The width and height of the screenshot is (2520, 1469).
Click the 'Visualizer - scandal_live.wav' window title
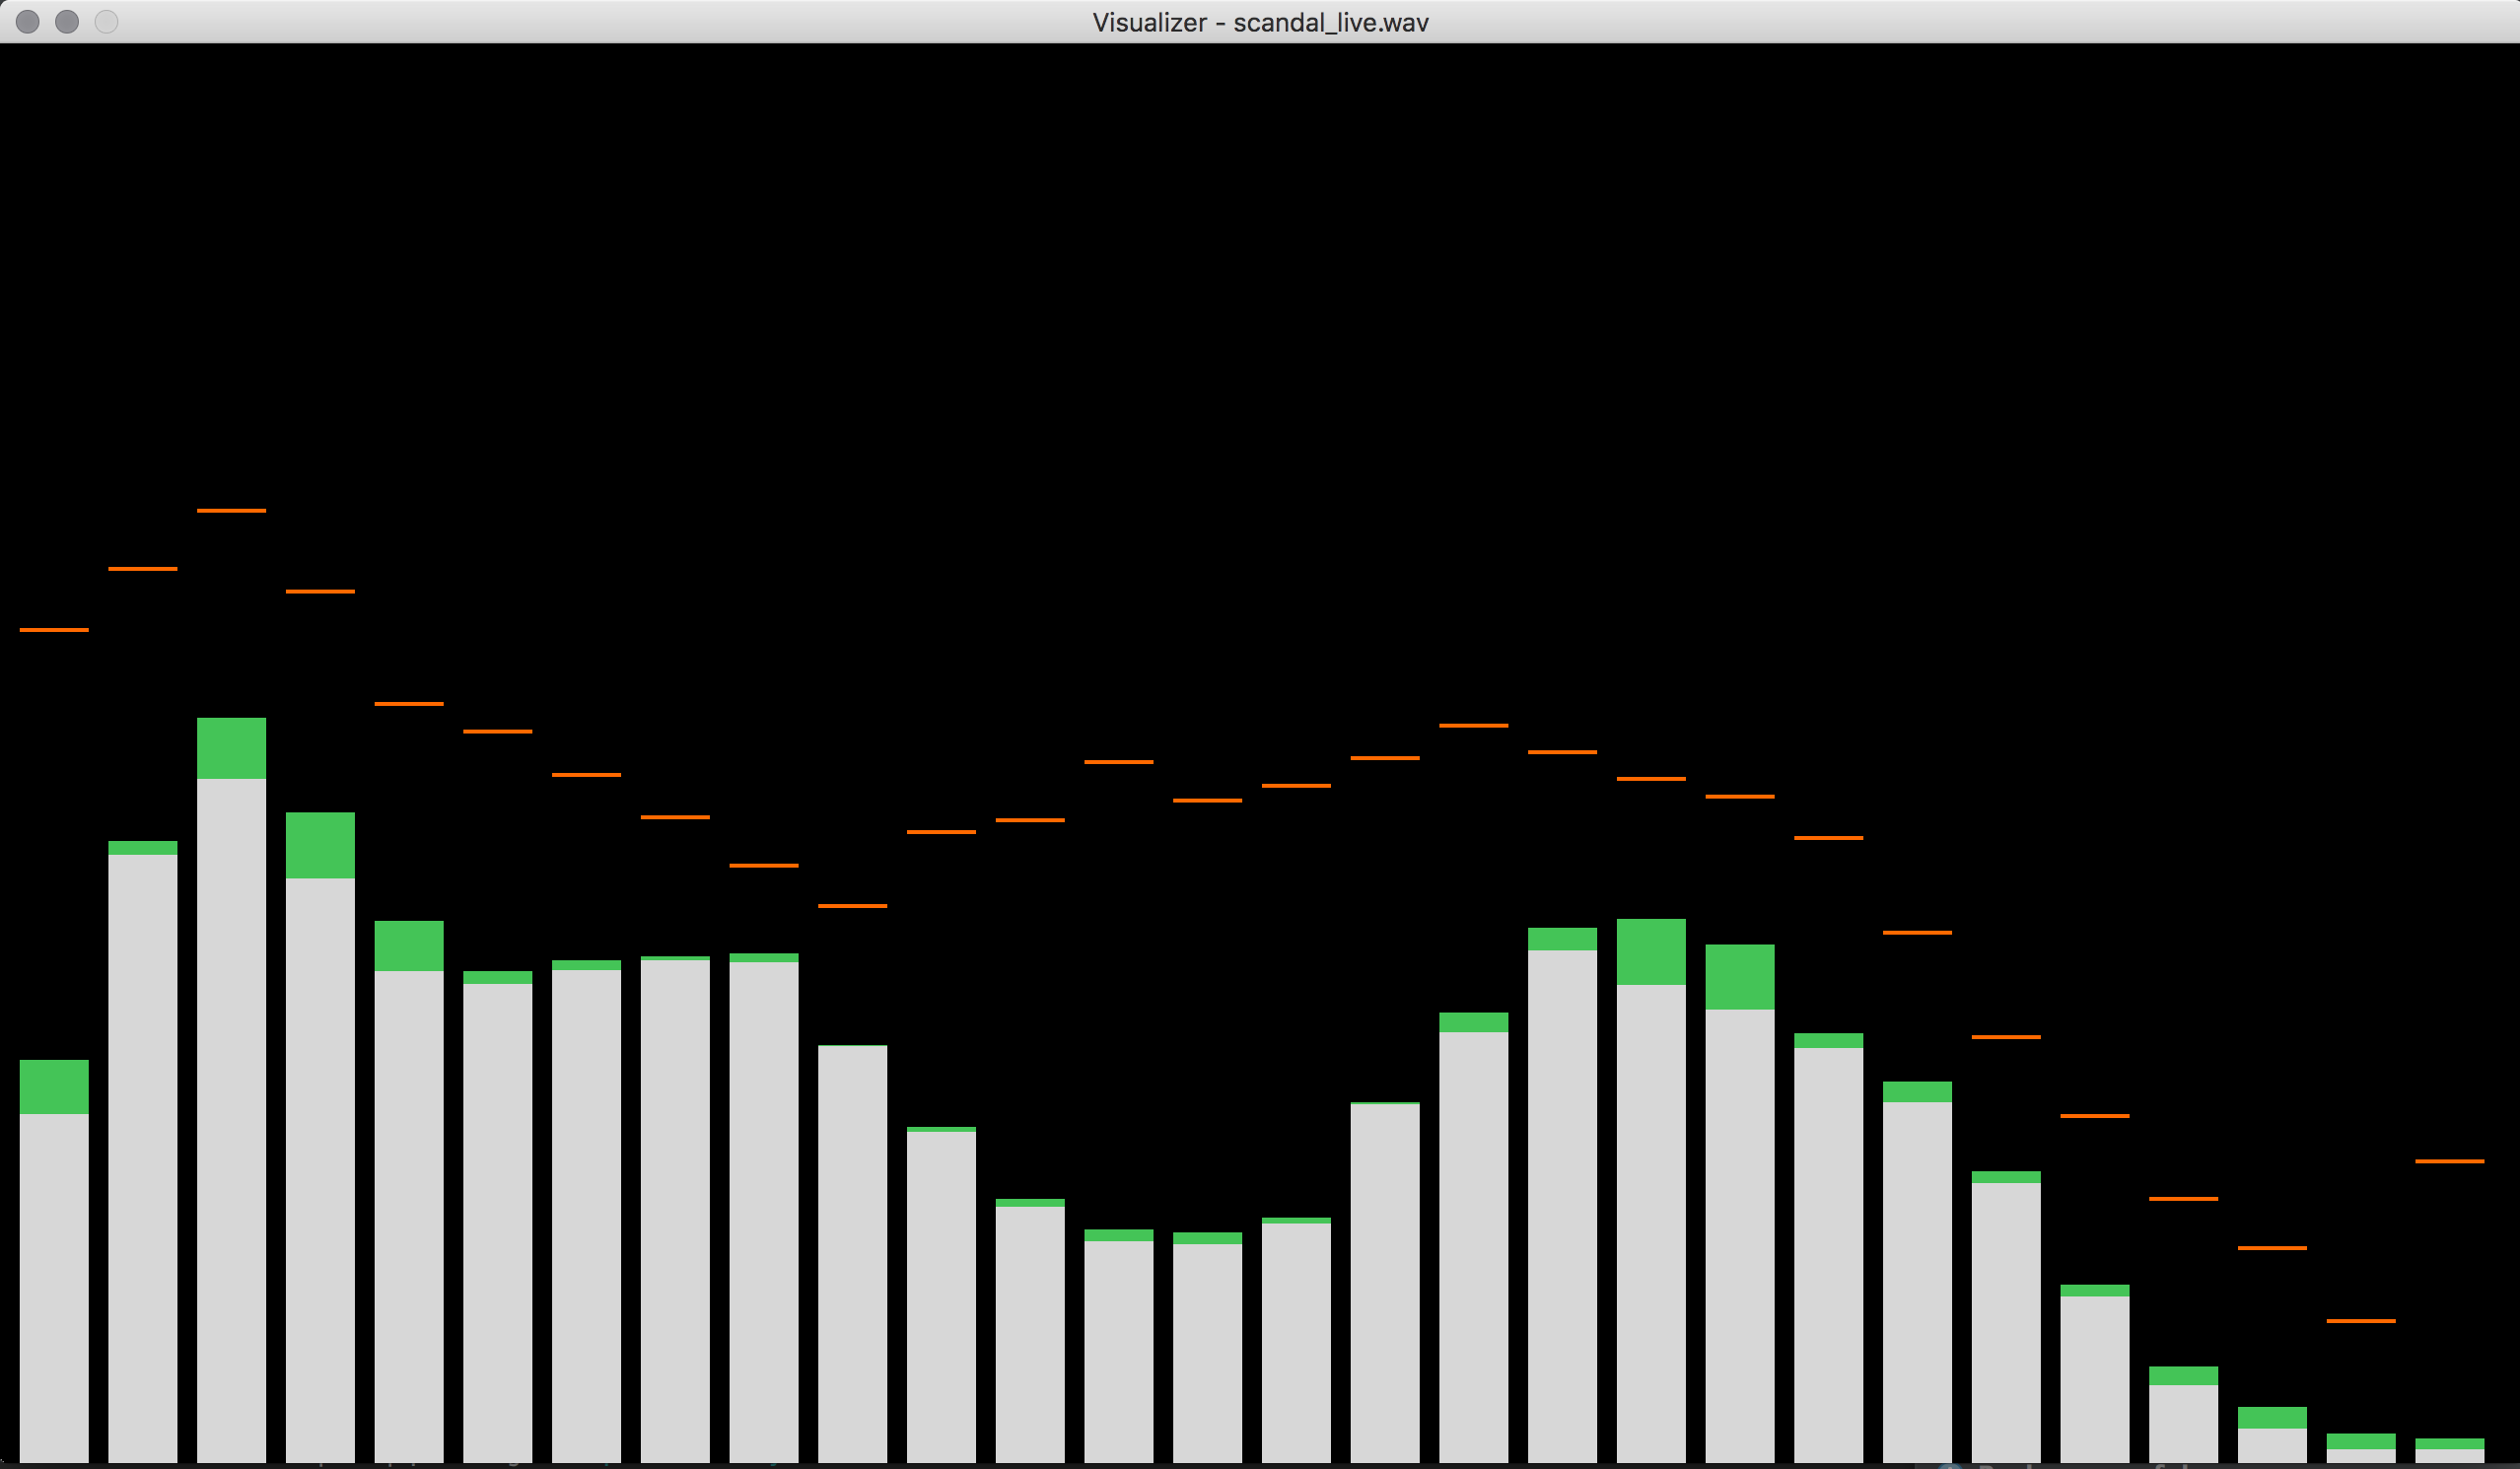point(1259,22)
